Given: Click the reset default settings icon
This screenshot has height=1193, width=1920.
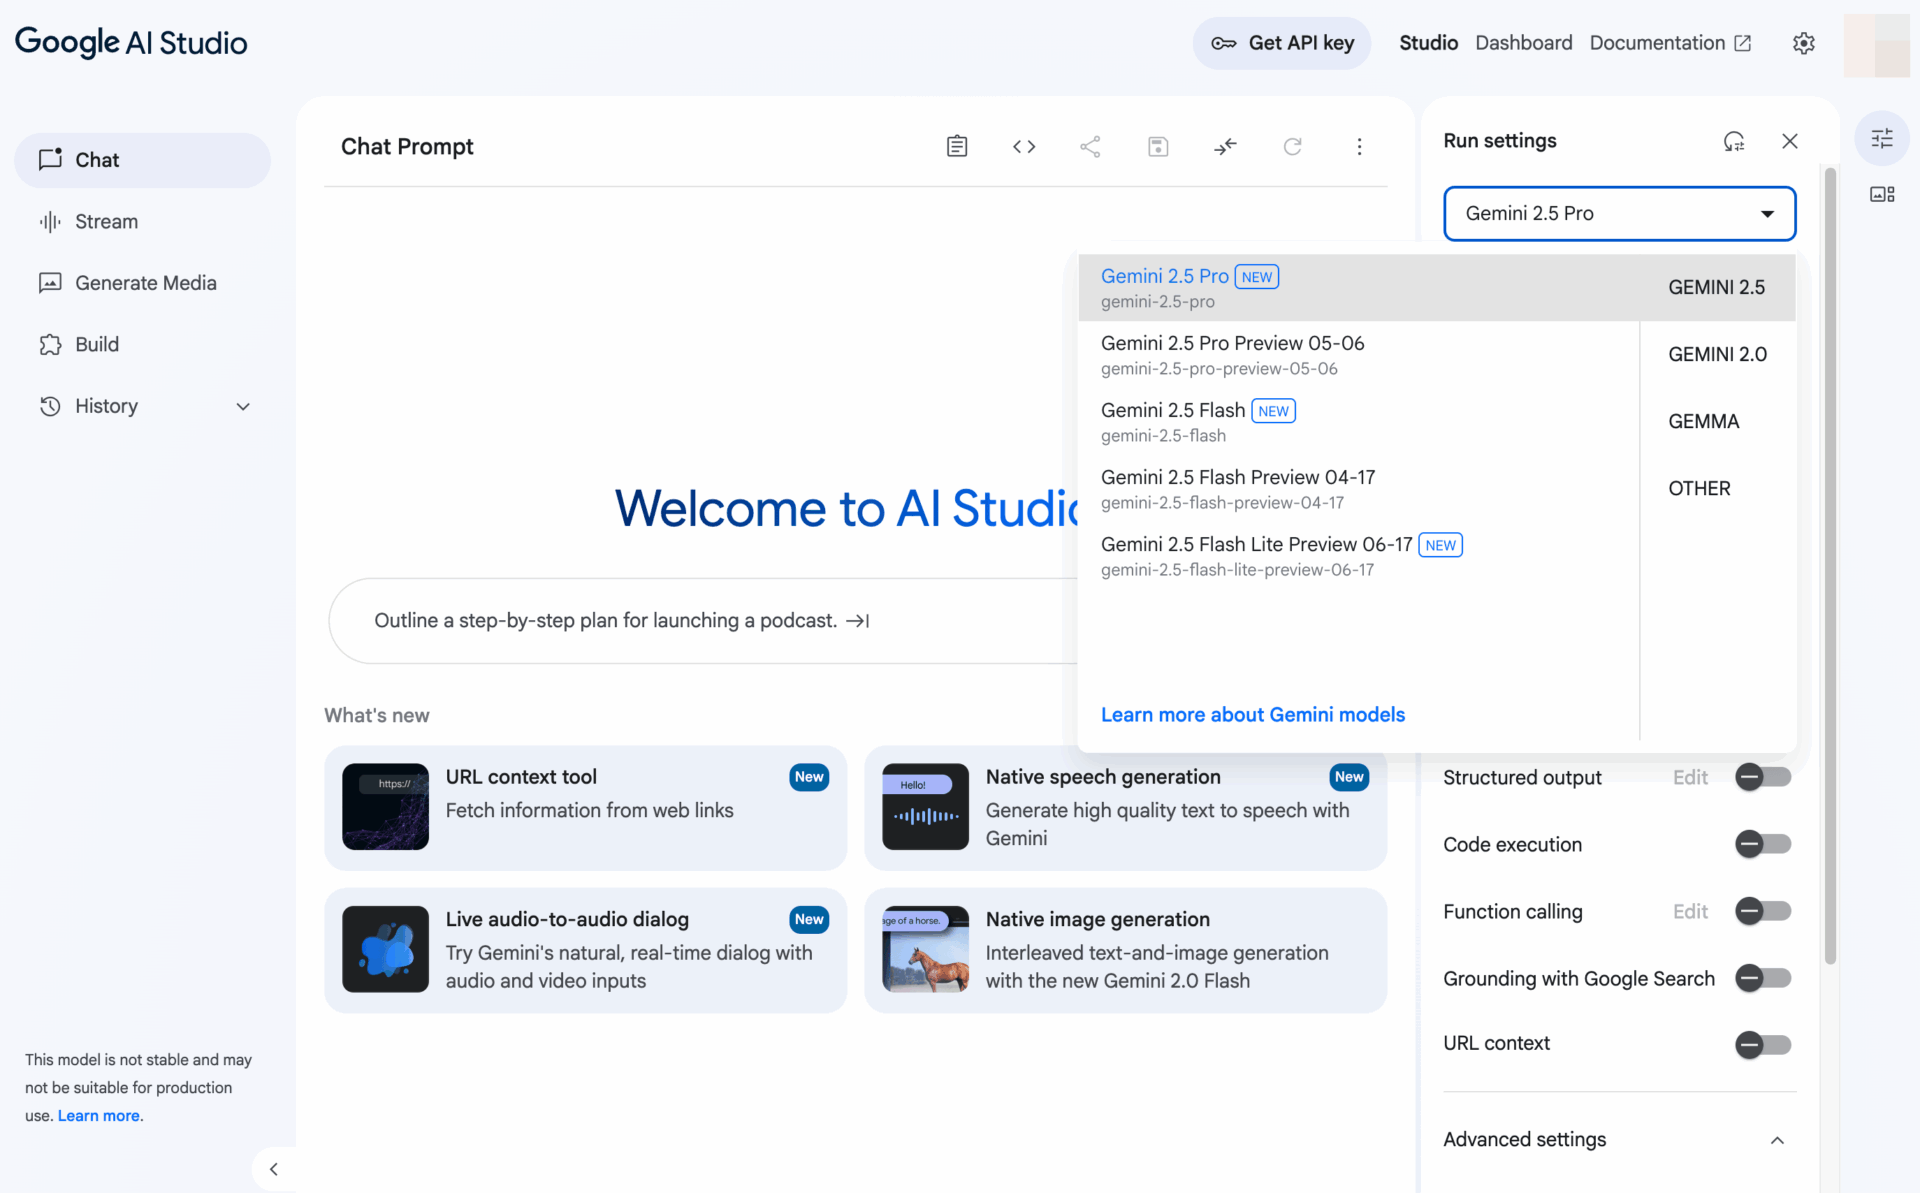Looking at the screenshot, I should pos(1733,141).
